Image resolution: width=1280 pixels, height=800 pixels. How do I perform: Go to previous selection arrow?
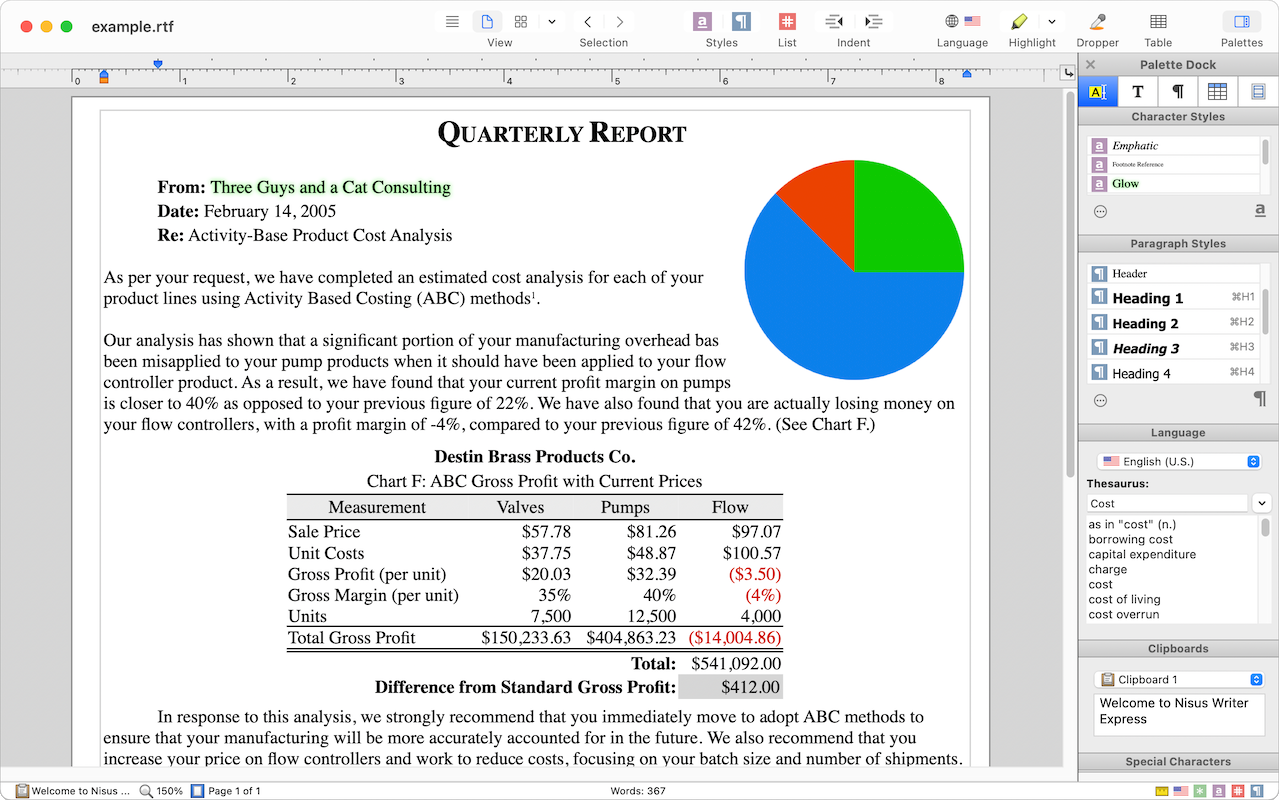[x=588, y=22]
